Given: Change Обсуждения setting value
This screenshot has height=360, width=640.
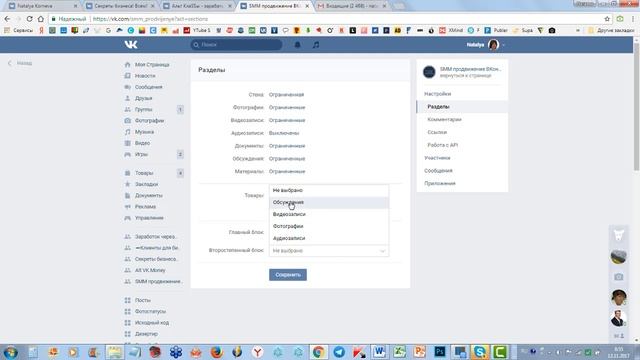Looking at the screenshot, I should tap(287, 159).
